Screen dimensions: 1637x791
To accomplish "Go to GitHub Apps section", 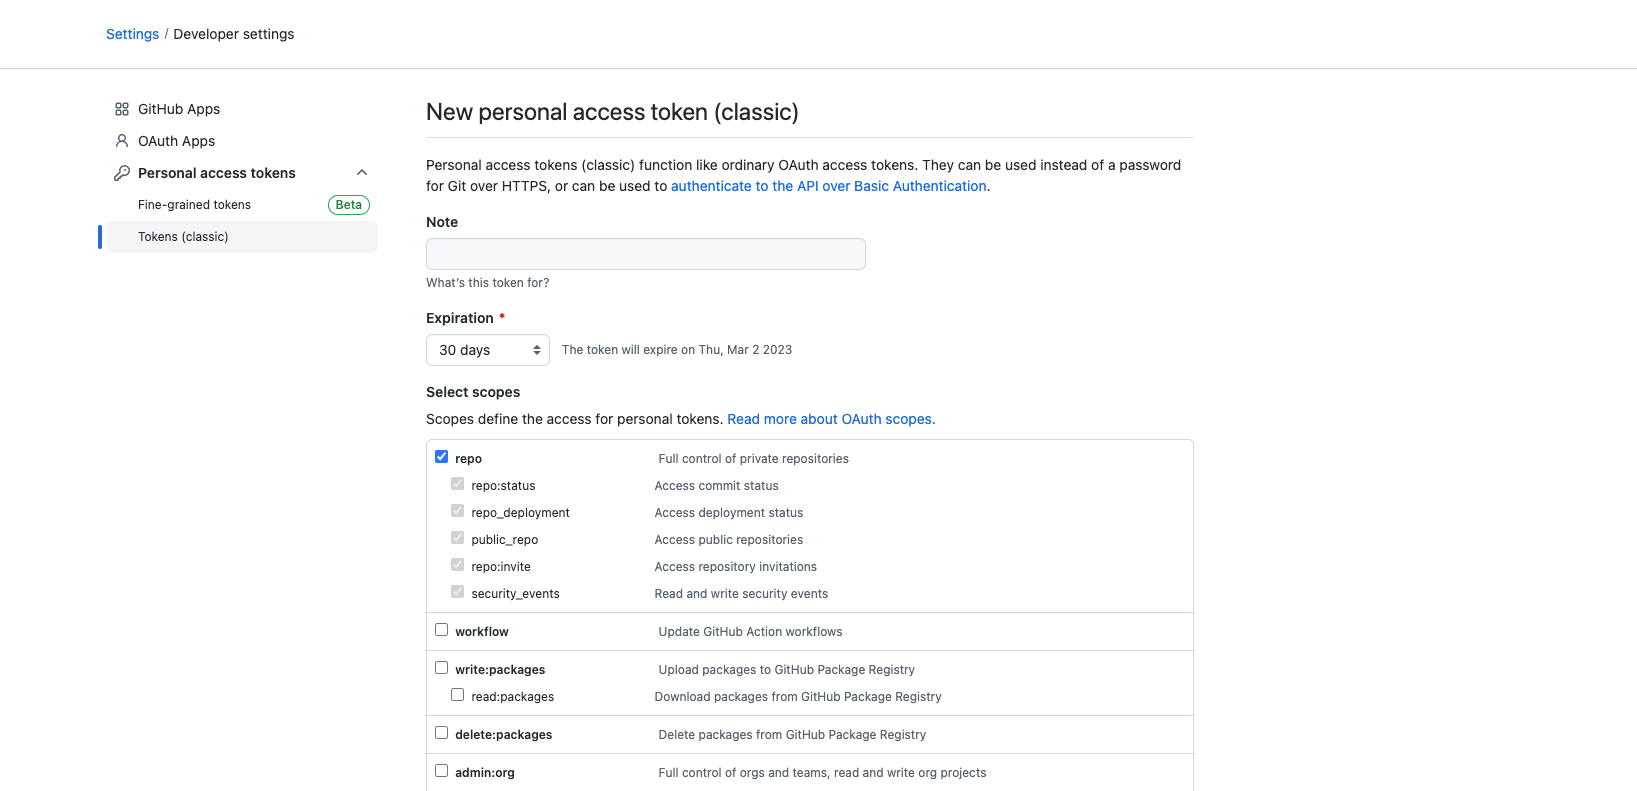I will coord(179,109).
